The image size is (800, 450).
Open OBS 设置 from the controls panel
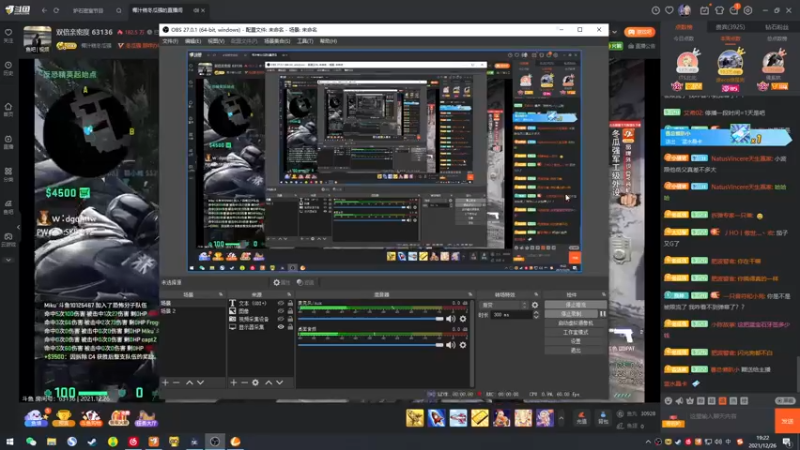(x=576, y=341)
